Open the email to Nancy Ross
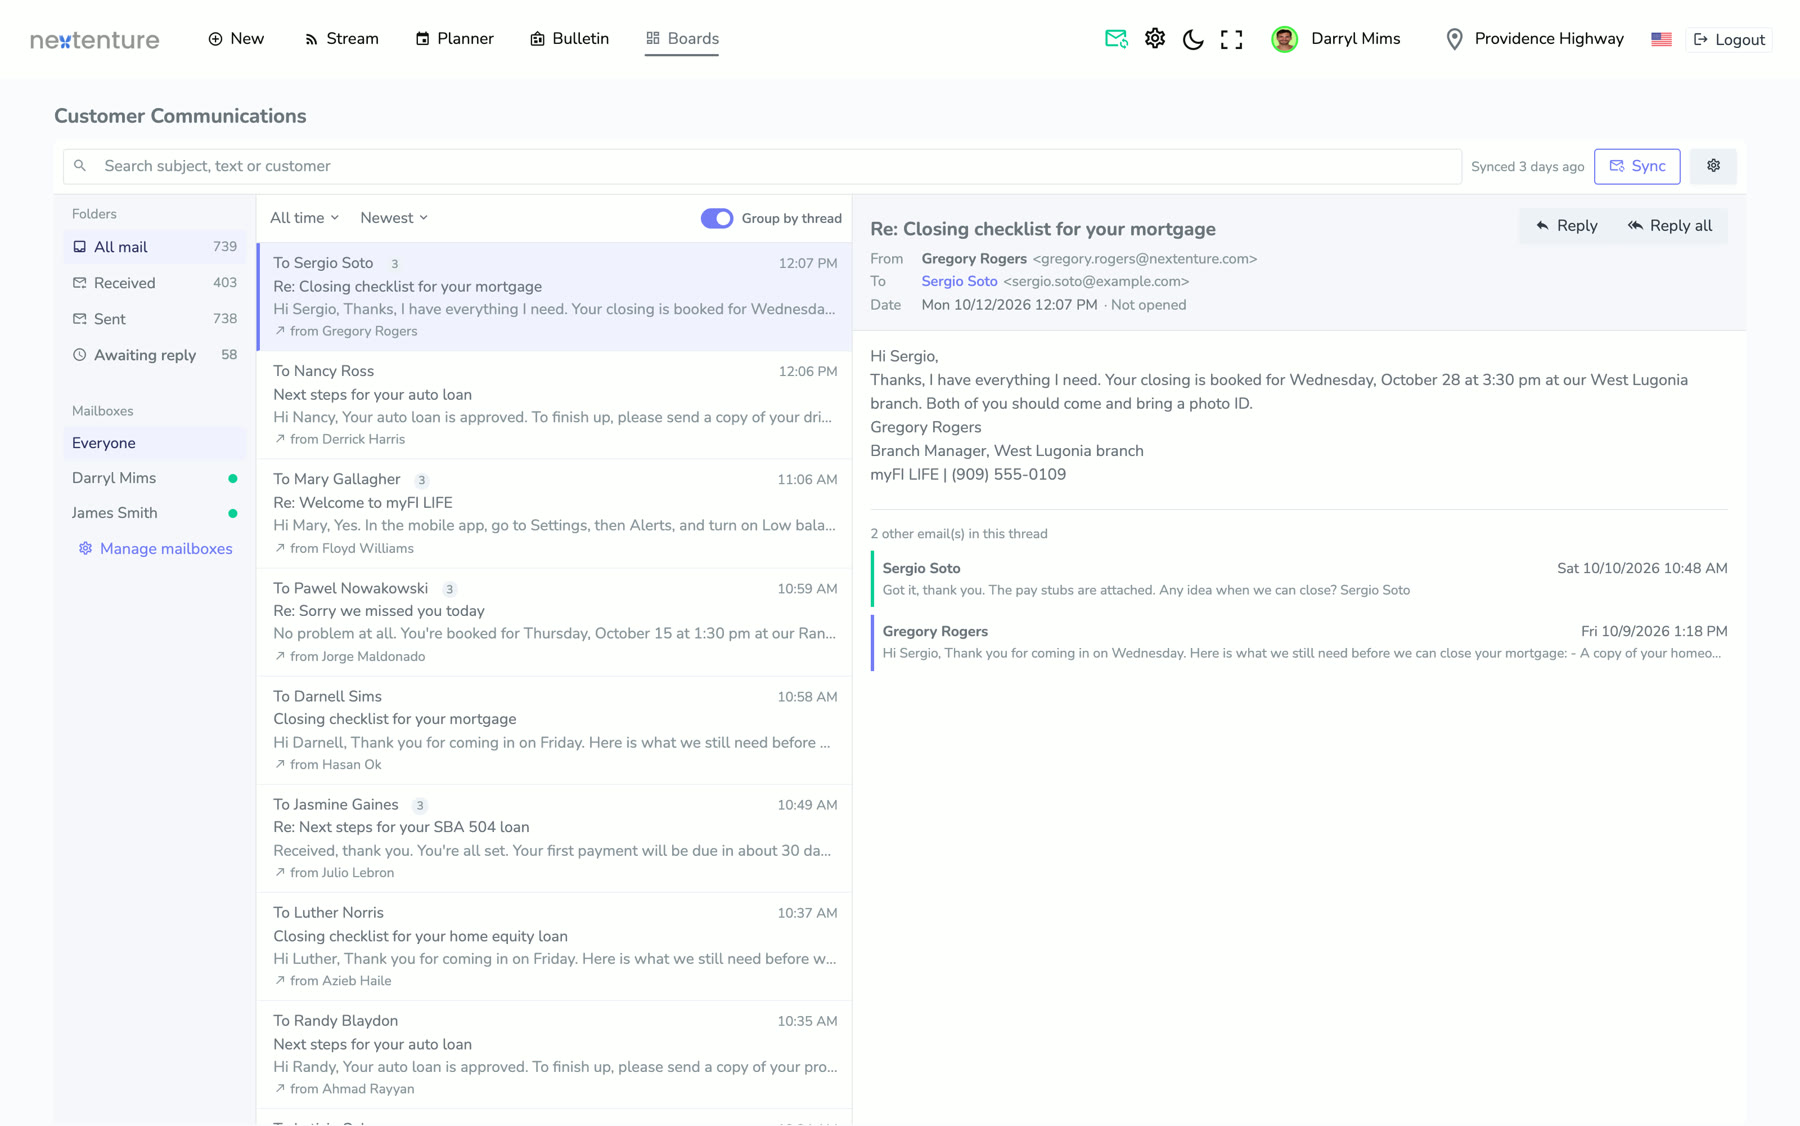Screen dimensions: 1800x1126 [555, 405]
